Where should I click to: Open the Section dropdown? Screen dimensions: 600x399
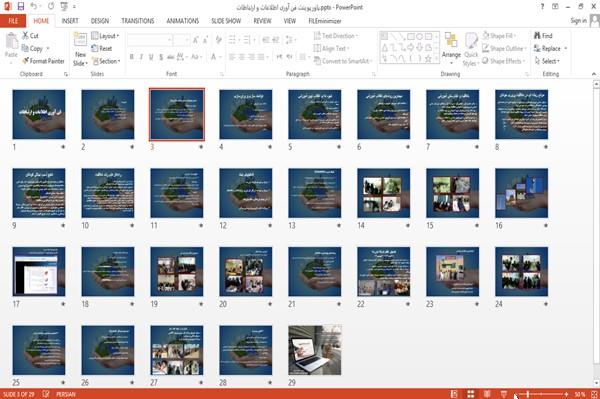coord(106,61)
